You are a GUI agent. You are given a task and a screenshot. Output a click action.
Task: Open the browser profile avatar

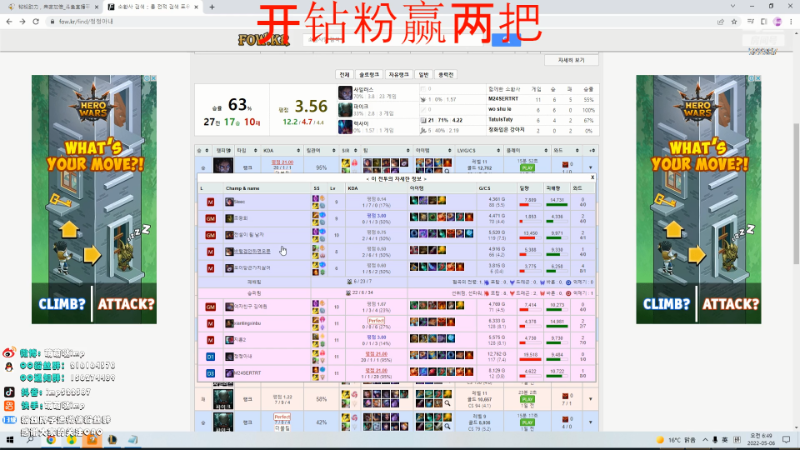click(x=778, y=21)
